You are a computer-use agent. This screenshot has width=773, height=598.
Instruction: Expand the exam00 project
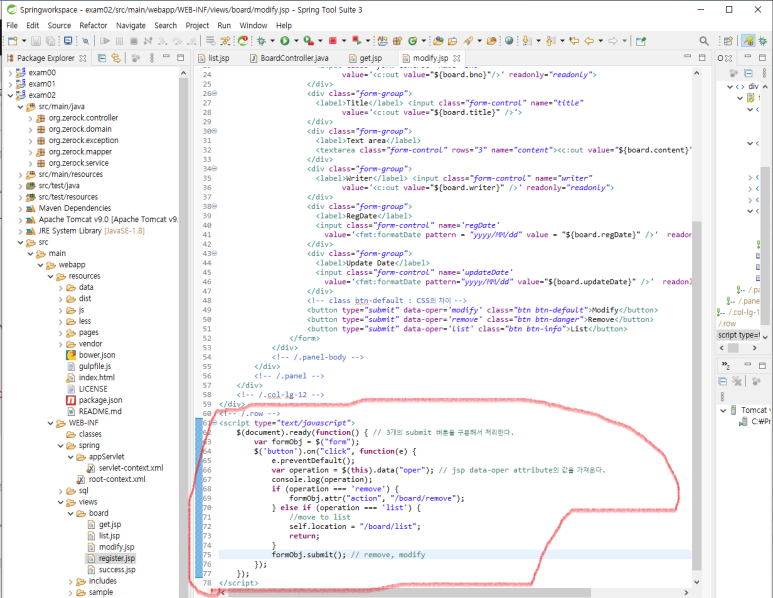click(10, 73)
